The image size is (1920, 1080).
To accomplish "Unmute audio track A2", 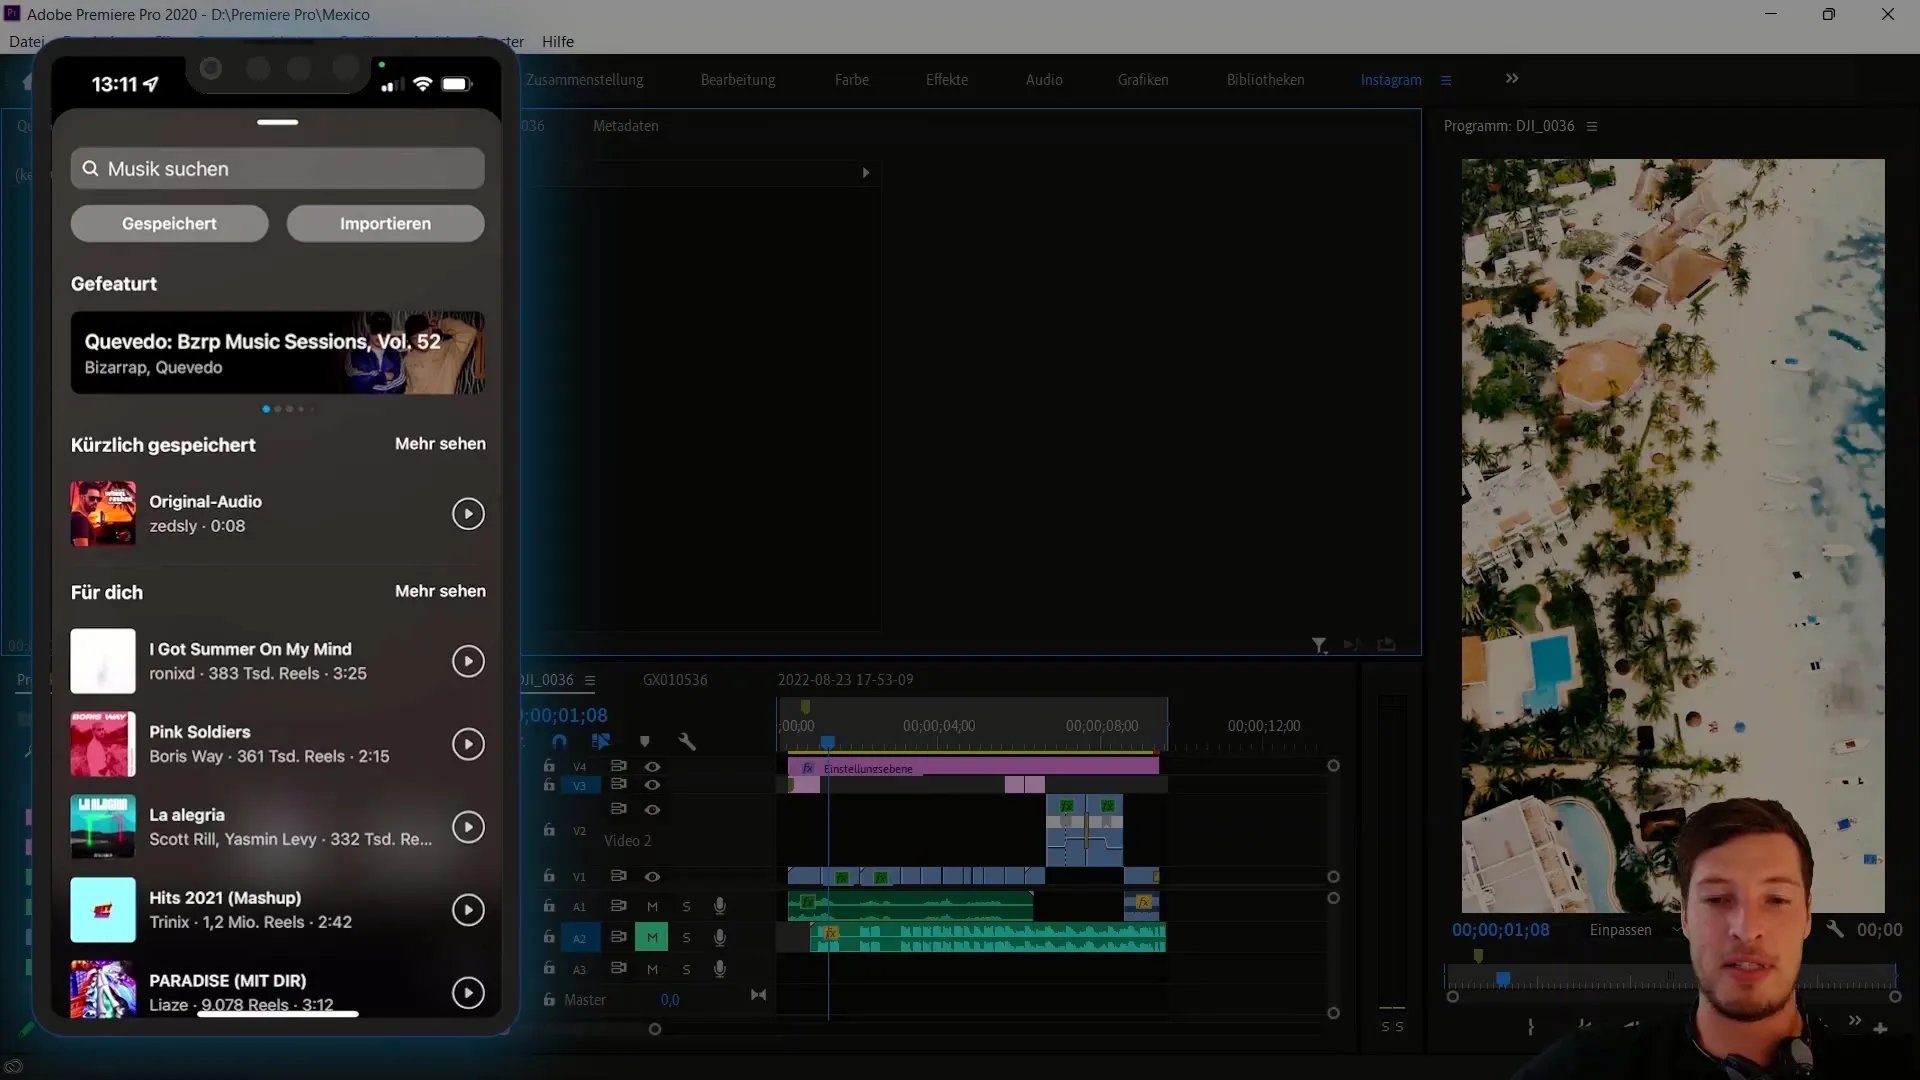I will [x=652, y=937].
